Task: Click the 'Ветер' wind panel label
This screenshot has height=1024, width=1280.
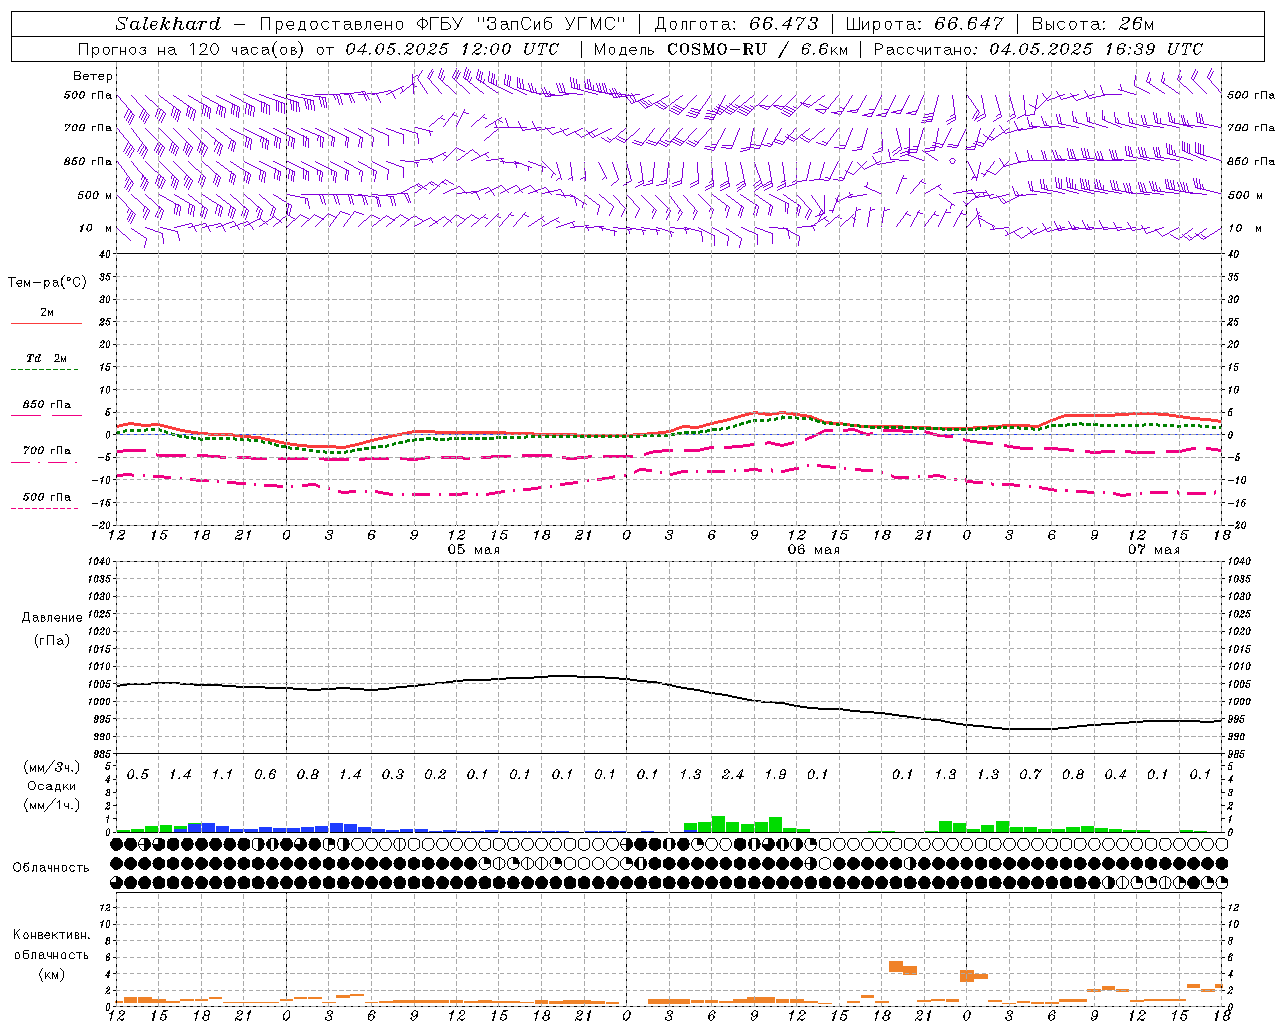Action: tap(93, 76)
